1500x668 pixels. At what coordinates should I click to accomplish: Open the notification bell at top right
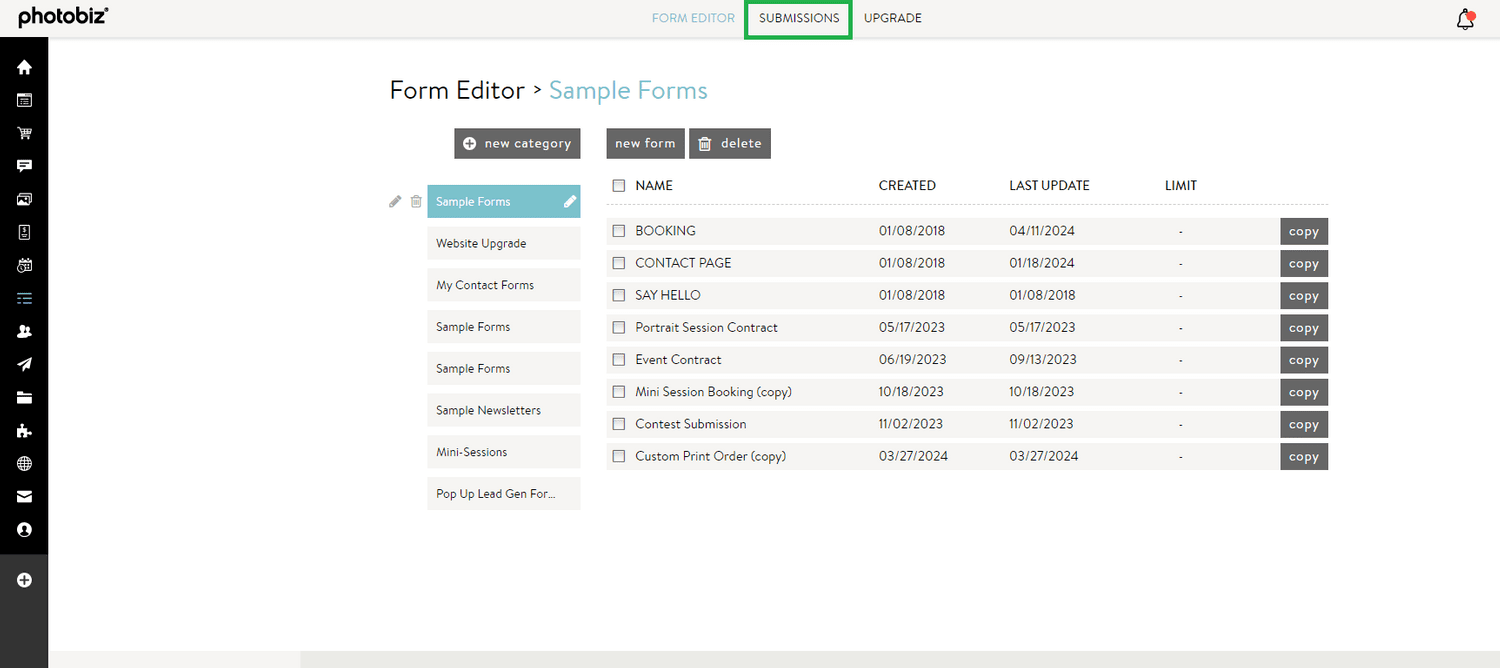pyautogui.click(x=1465, y=18)
